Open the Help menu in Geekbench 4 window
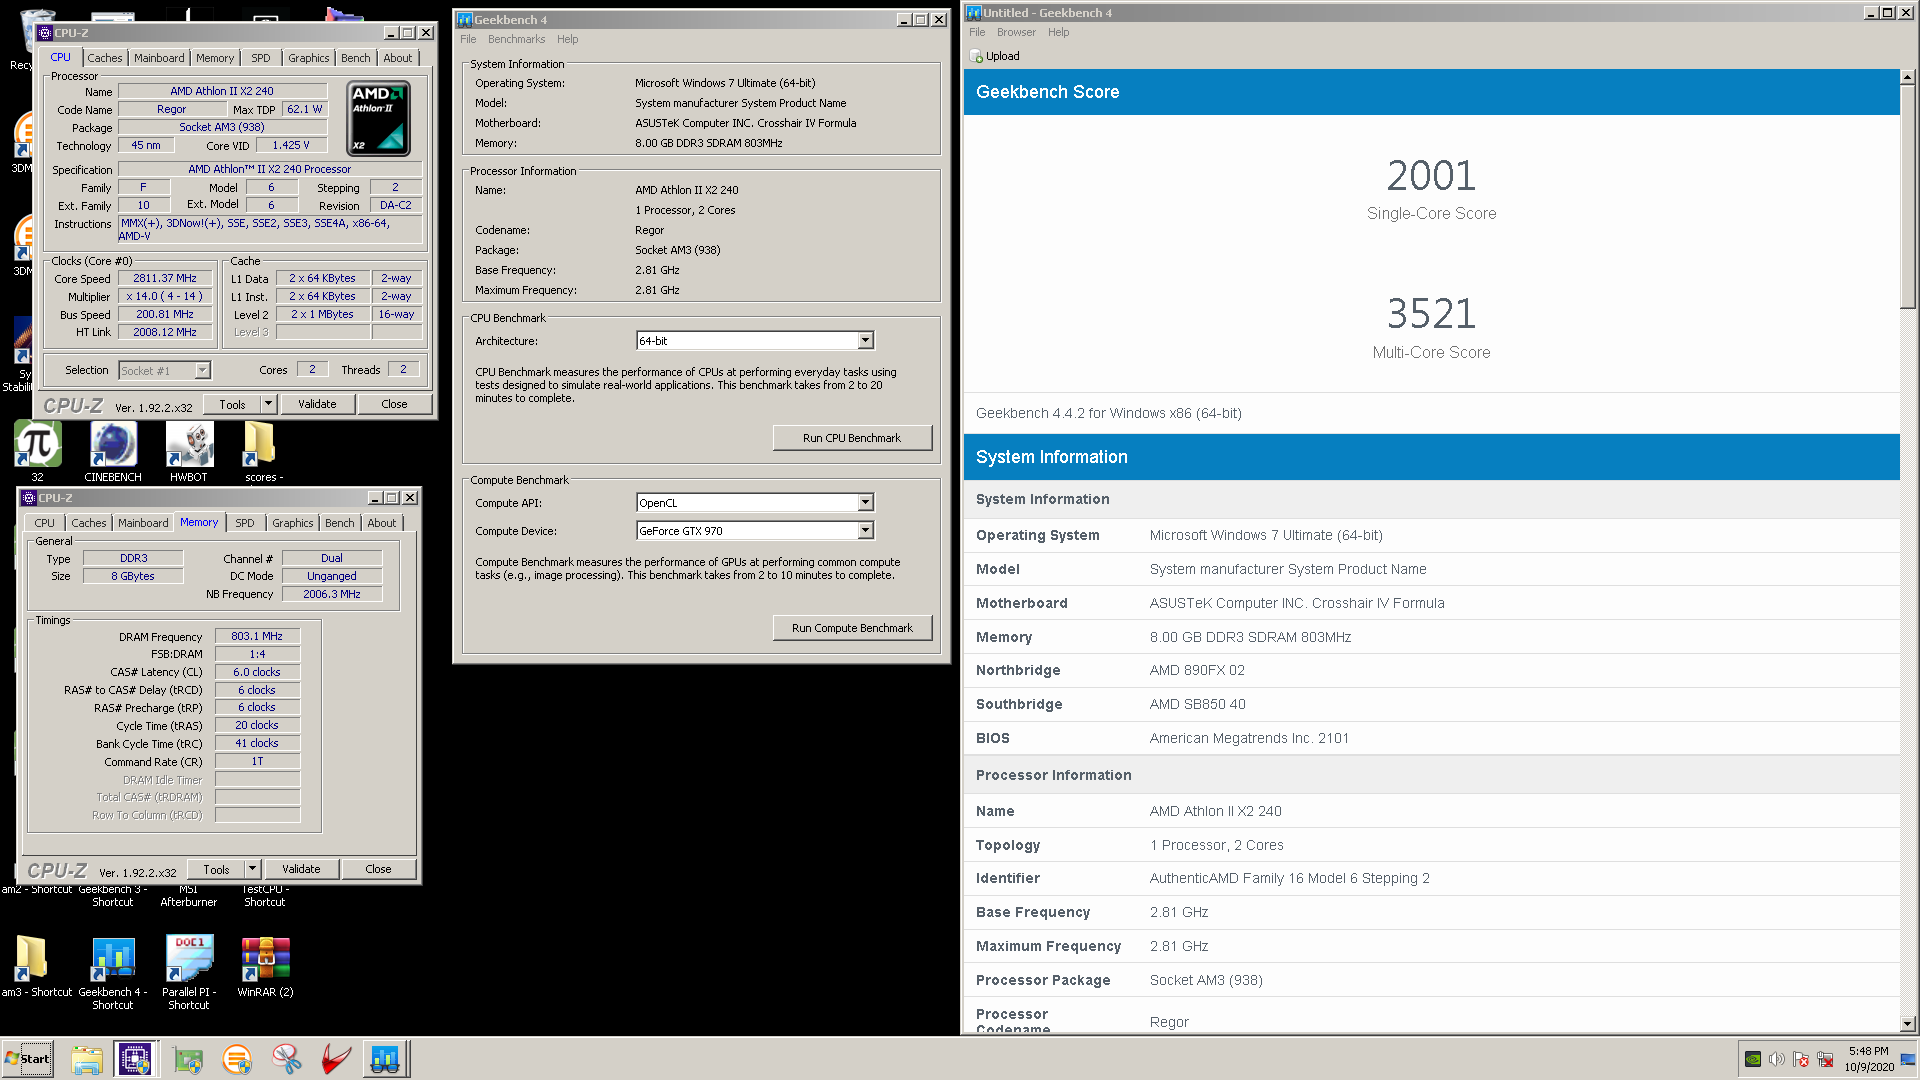This screenshot has height=1080, width=1920. click(x=568, y=39)
